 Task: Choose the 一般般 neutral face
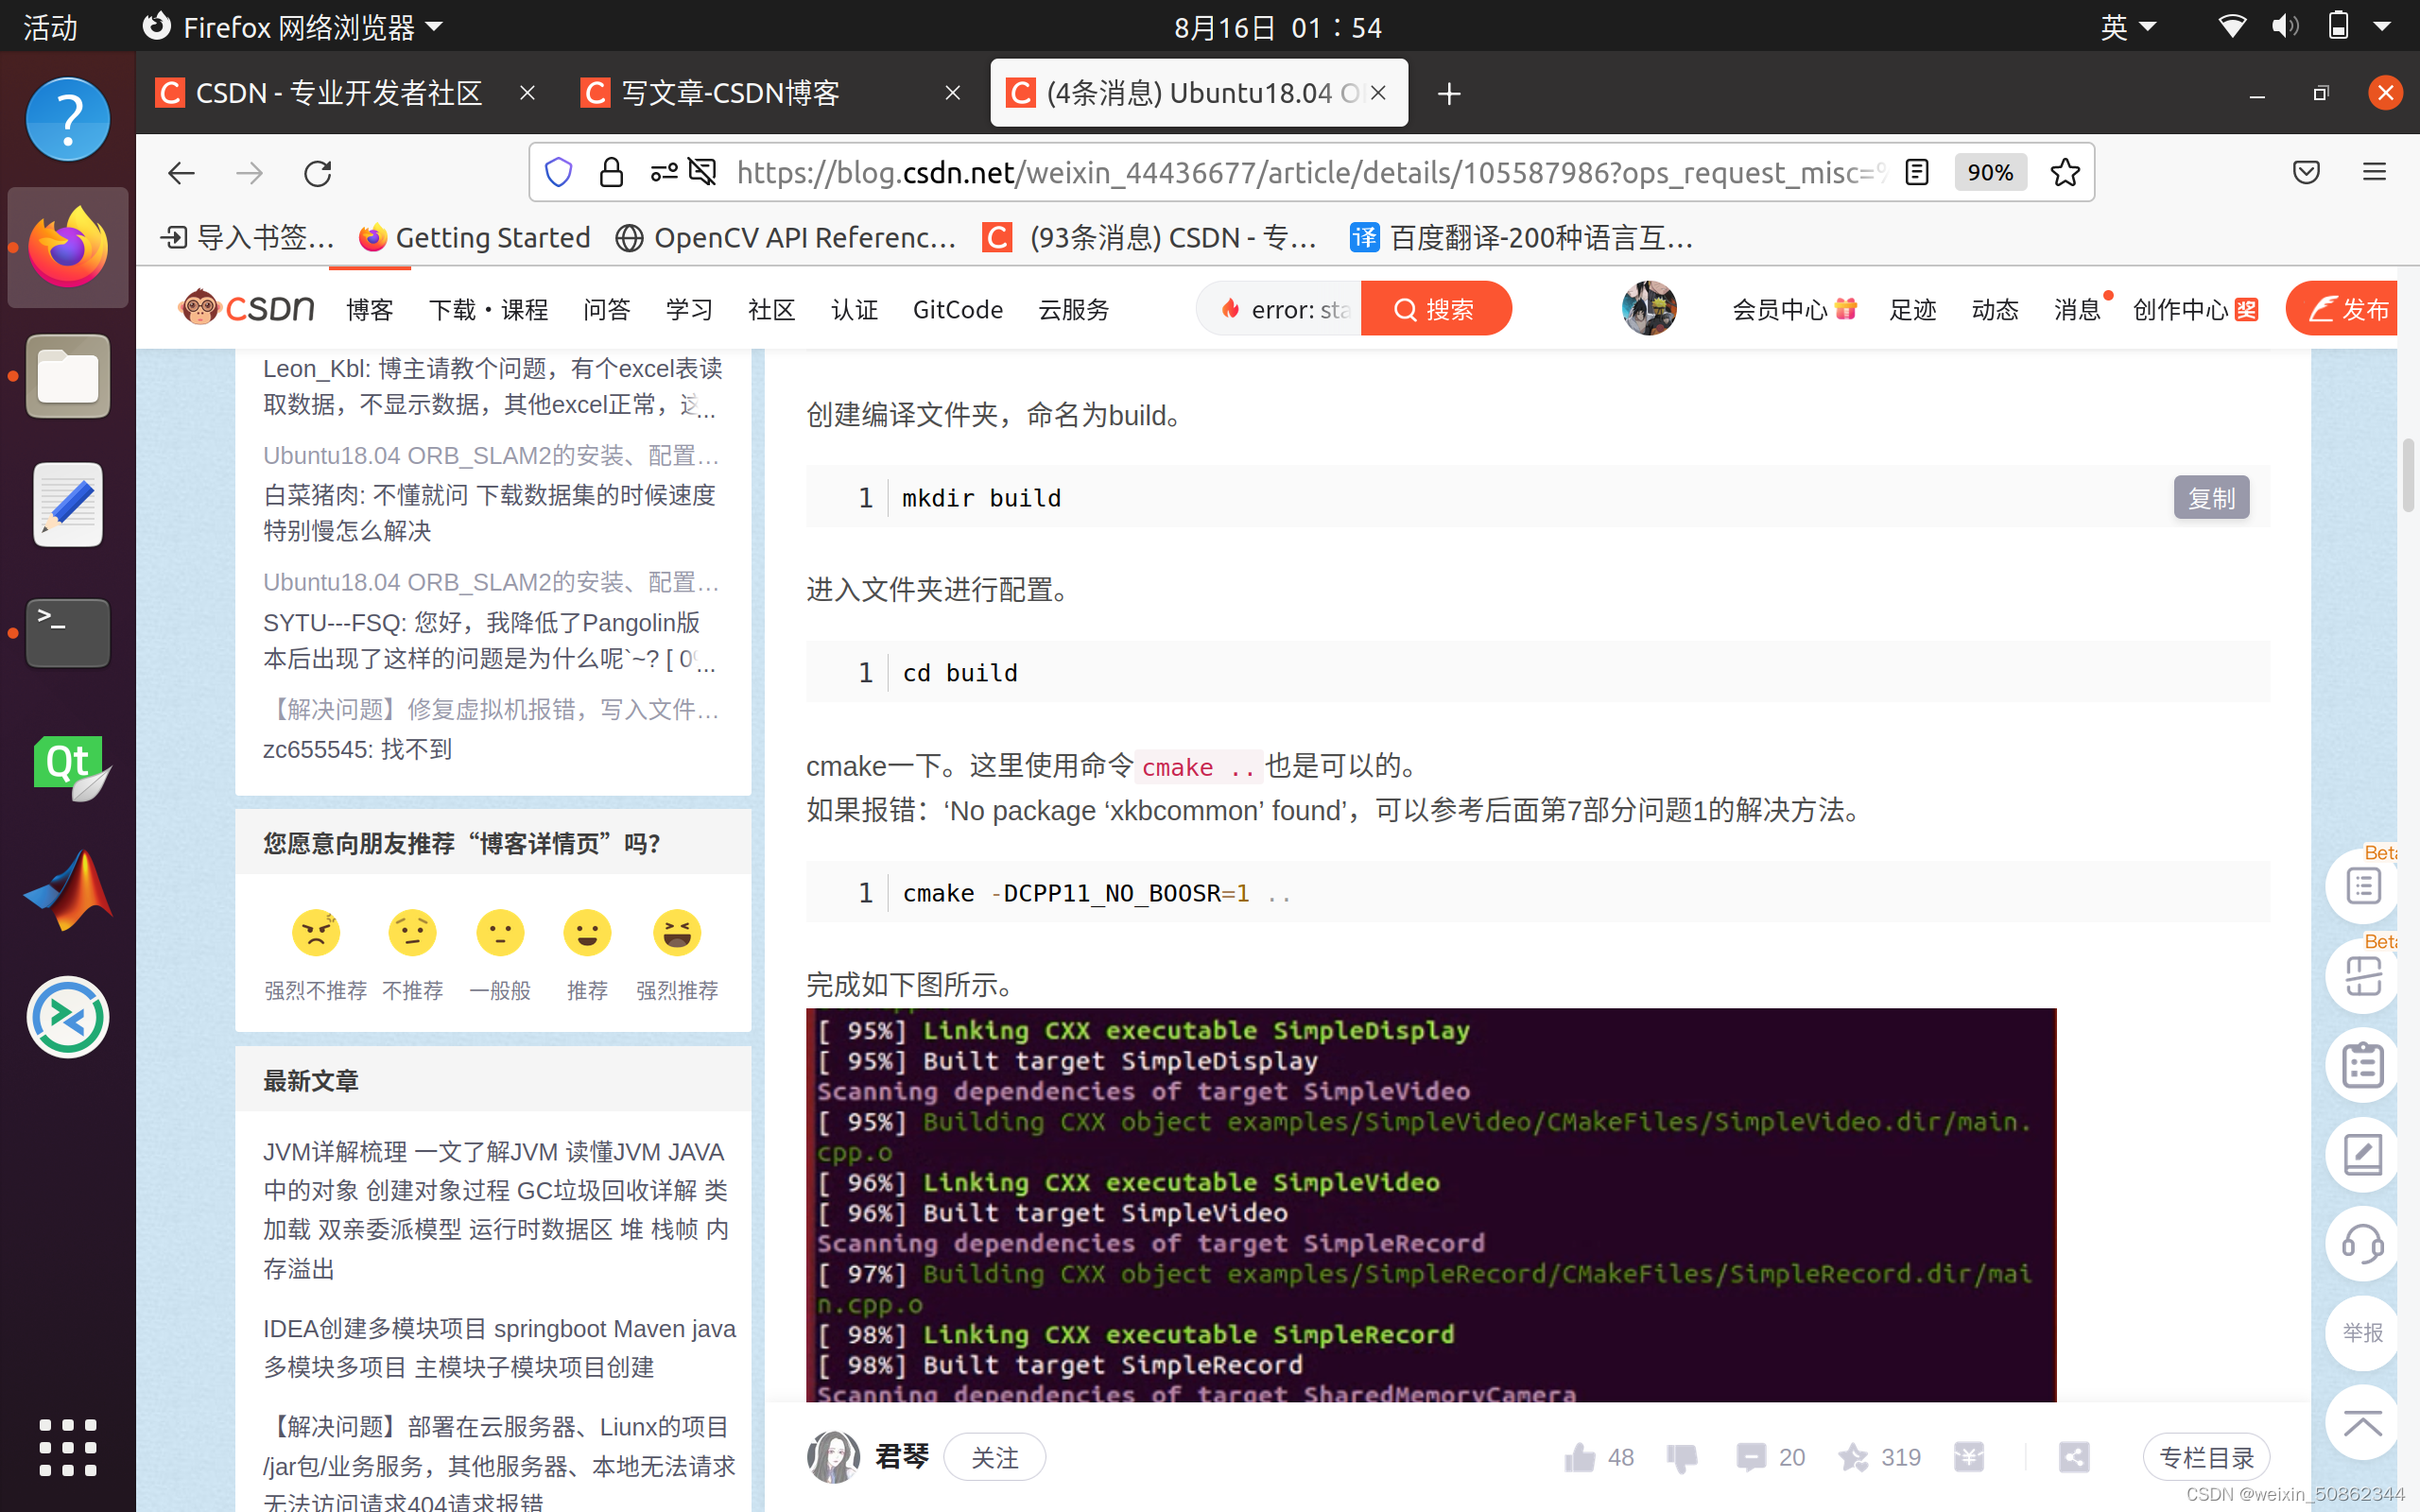(500, 932)
